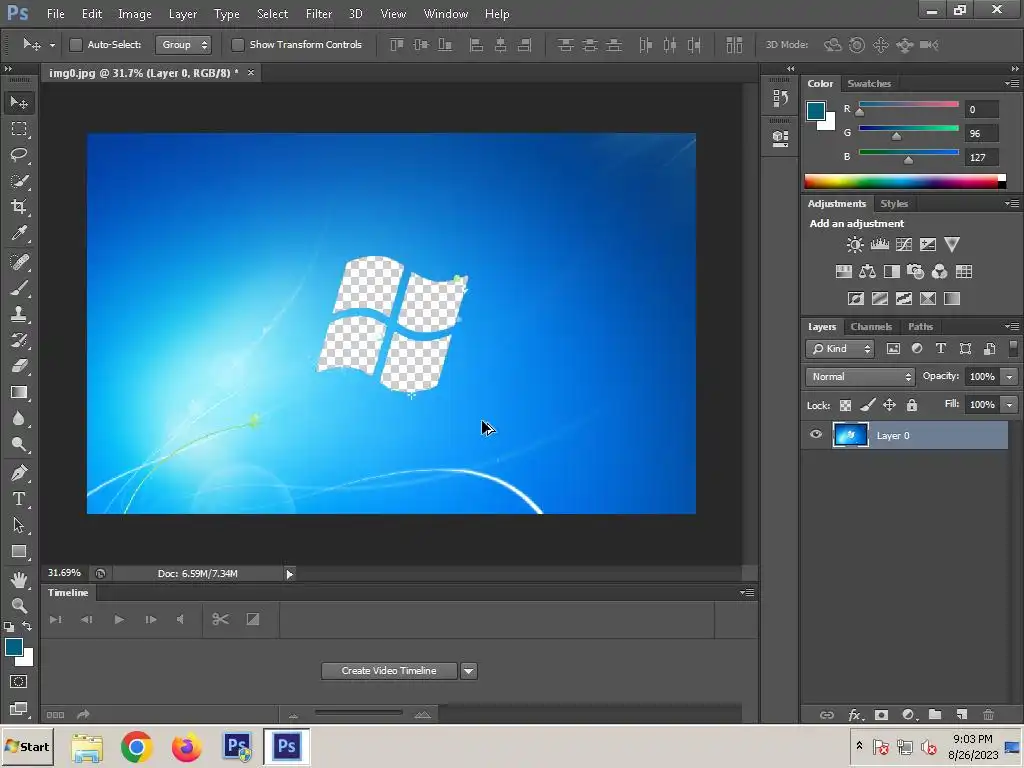Select the Crop tool
This screenshot has height=768, width=1024.
click(19, 207)
